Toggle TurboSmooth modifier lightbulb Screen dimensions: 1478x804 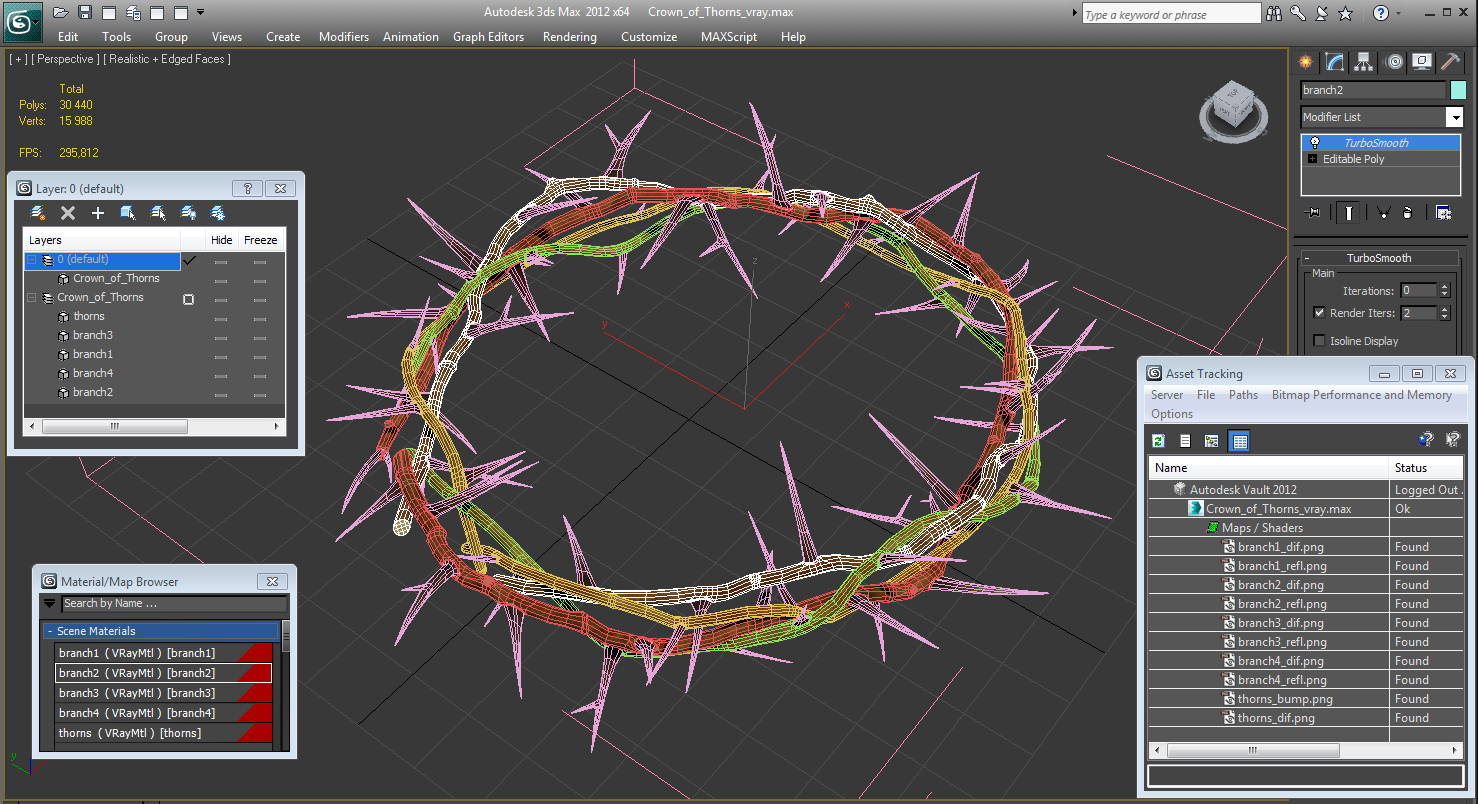coord(1315,143)
